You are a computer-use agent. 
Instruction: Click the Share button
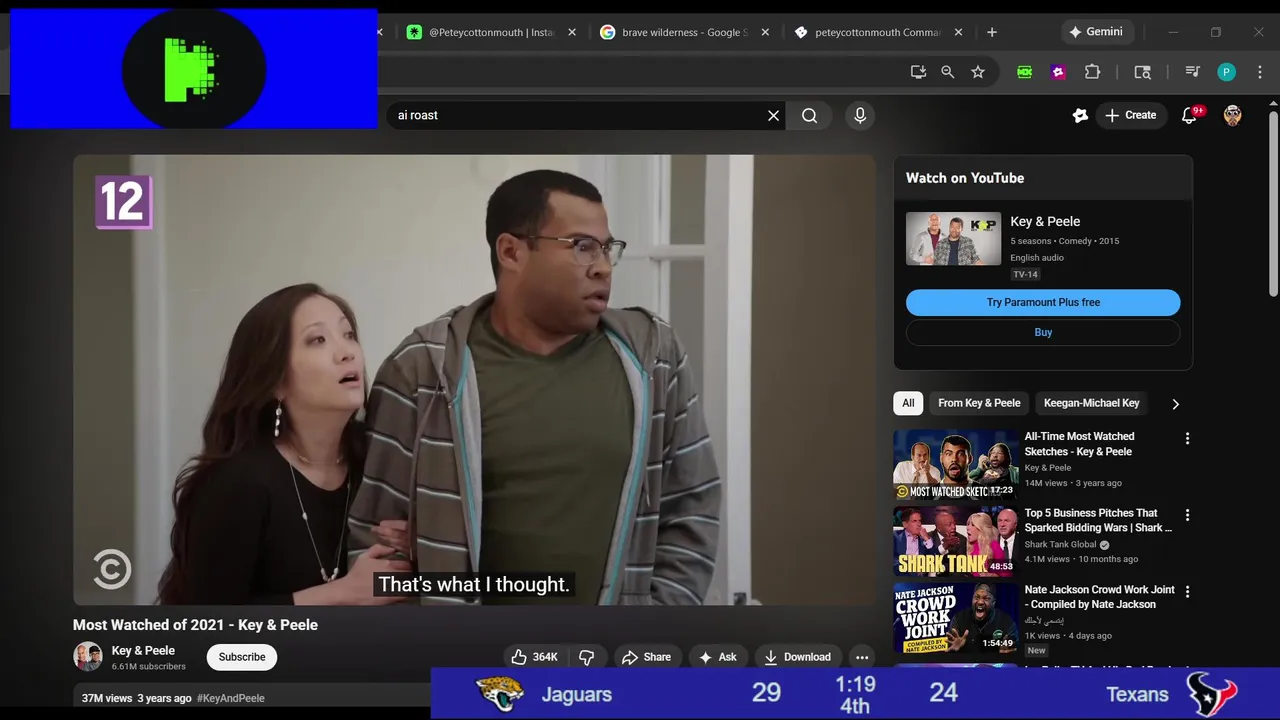646,657
